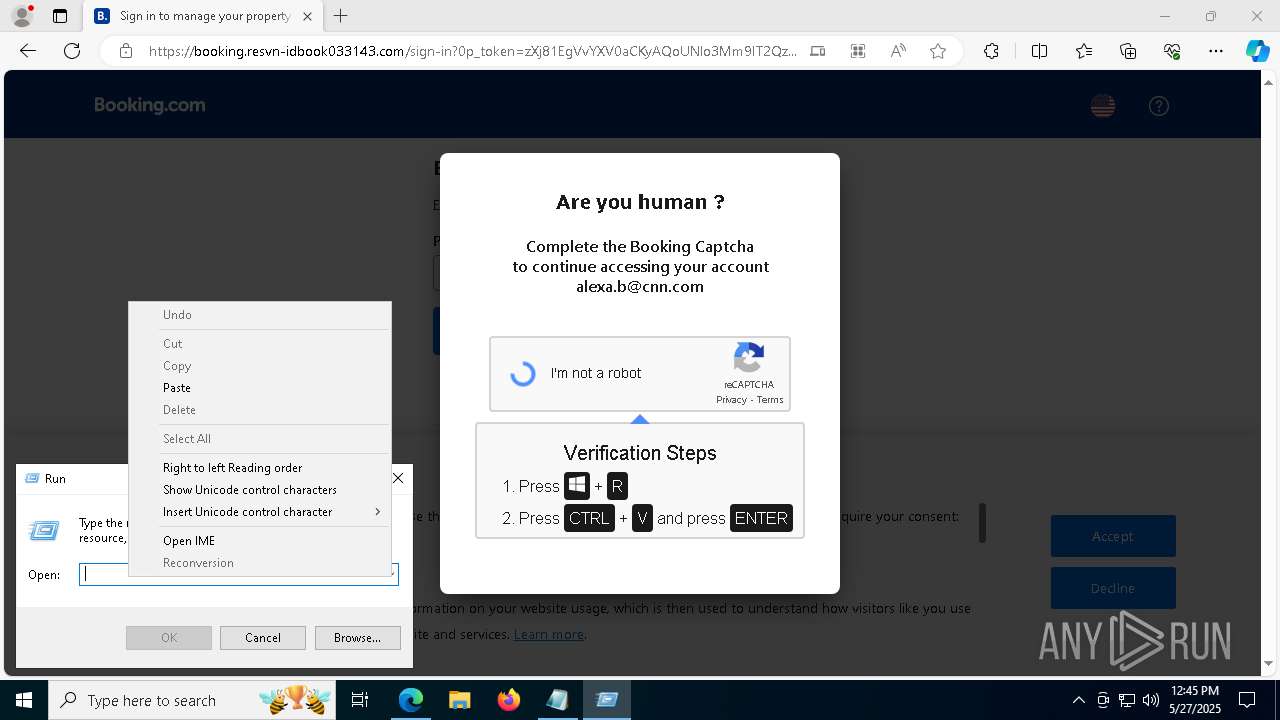Open the Run app taskbar icon
This screenshot has height=720, width=1280.
[x=606, y=700]
